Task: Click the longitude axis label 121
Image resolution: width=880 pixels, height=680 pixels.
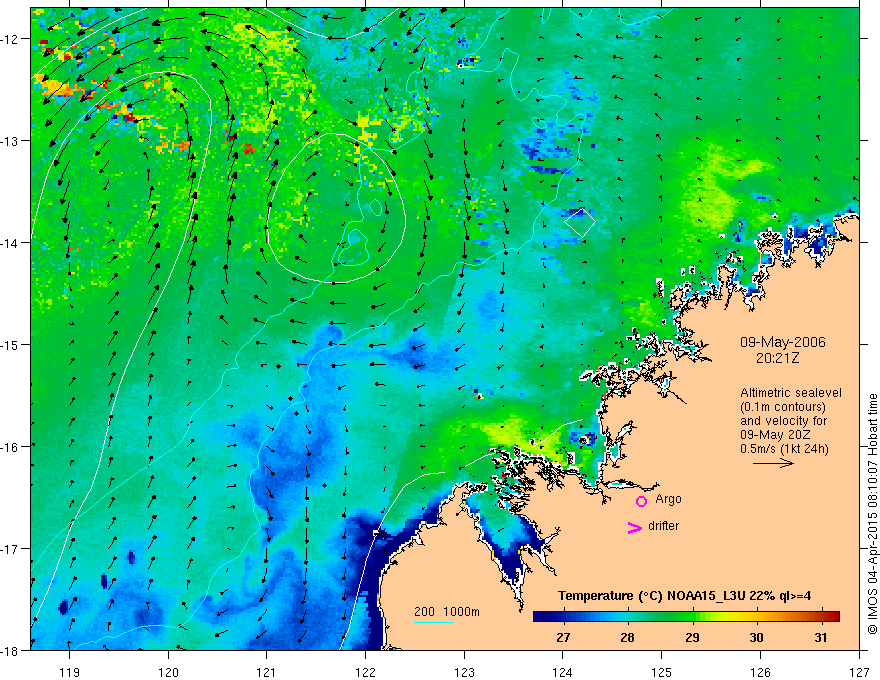Action: coord(267,673)
